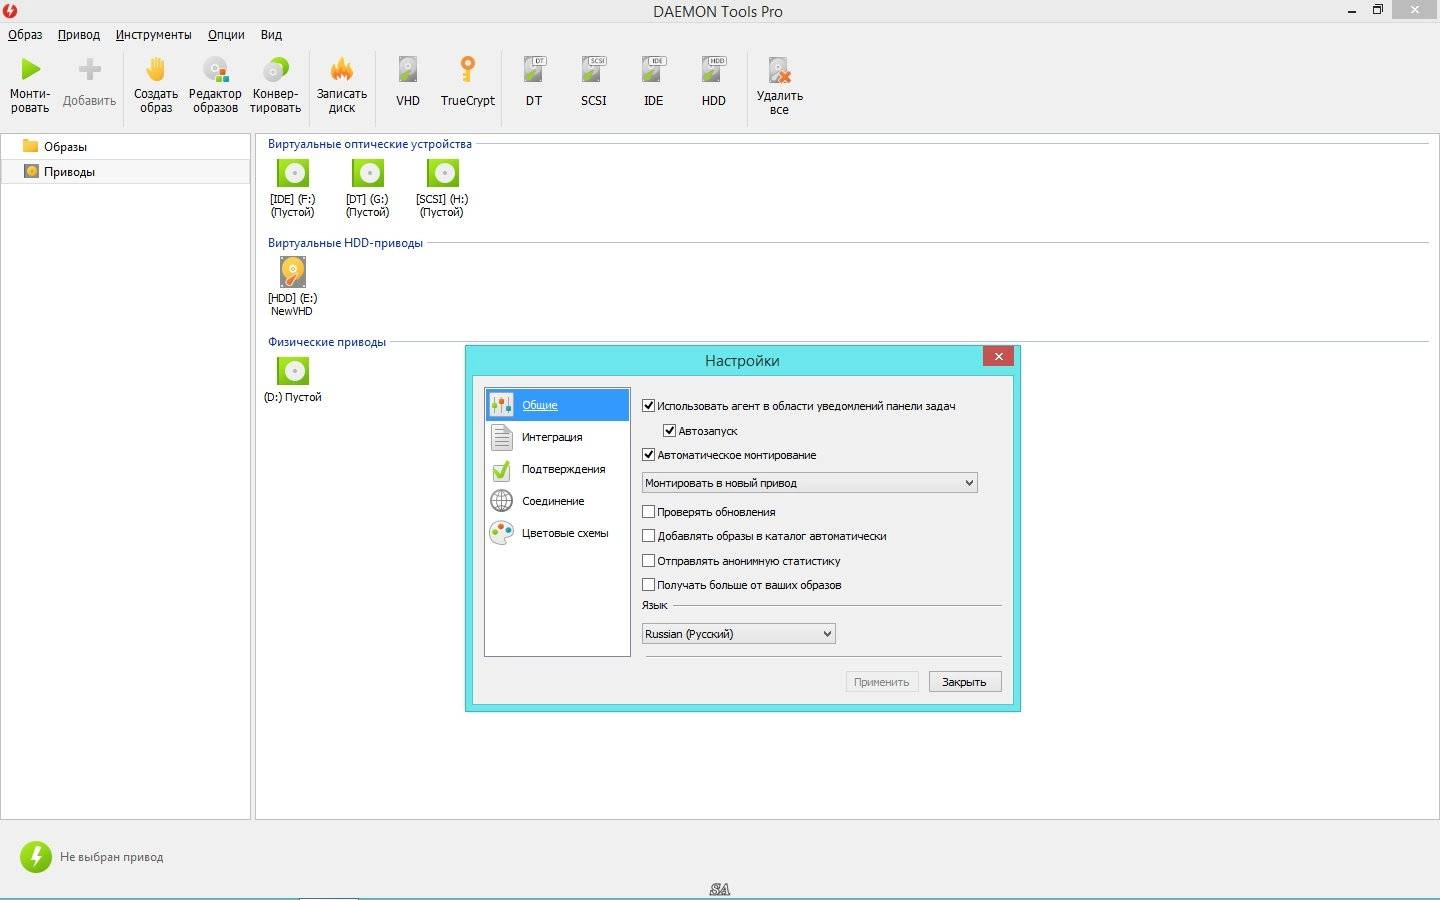Select the [SCSI] (H:) virtual drive
Screen dimensions: 1440x900
coord(442,188)
